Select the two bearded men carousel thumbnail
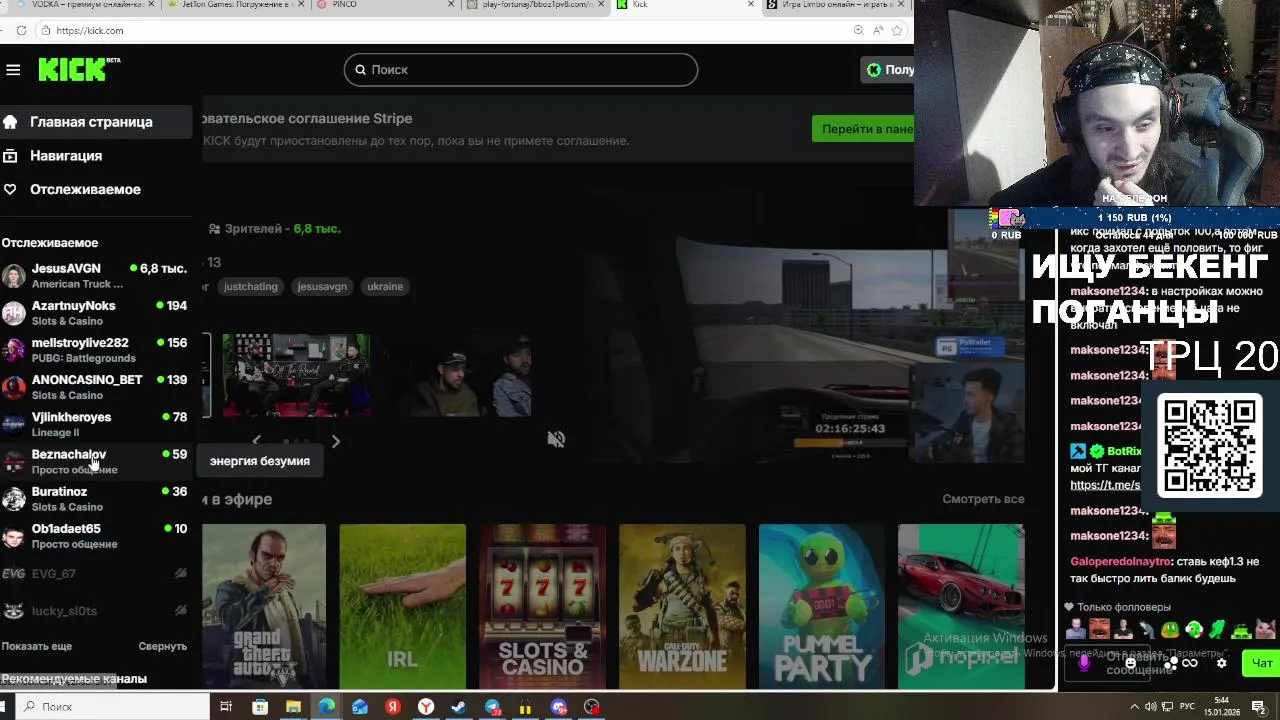Screen dimensions: 1280x720 (457, 375)
